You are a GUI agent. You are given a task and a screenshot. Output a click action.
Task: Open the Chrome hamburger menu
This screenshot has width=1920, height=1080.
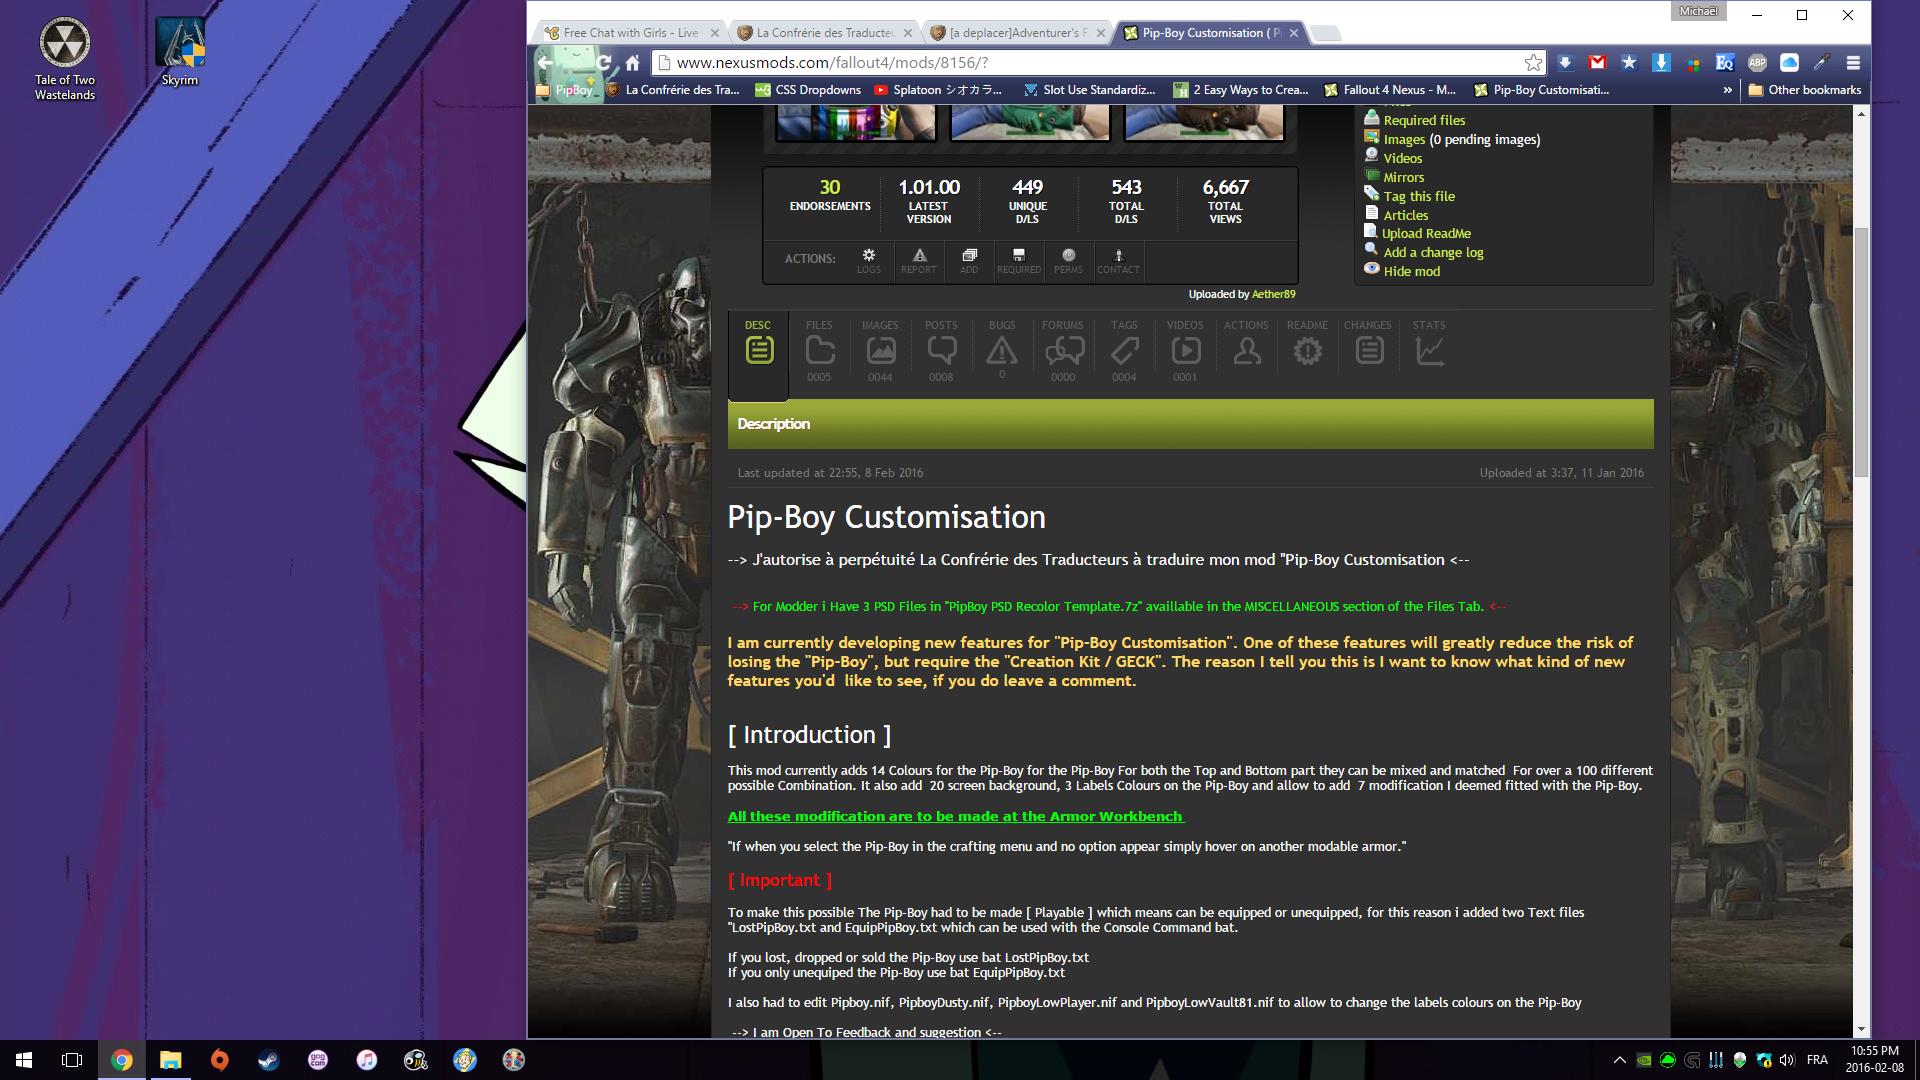click(x=1853, y=62)
